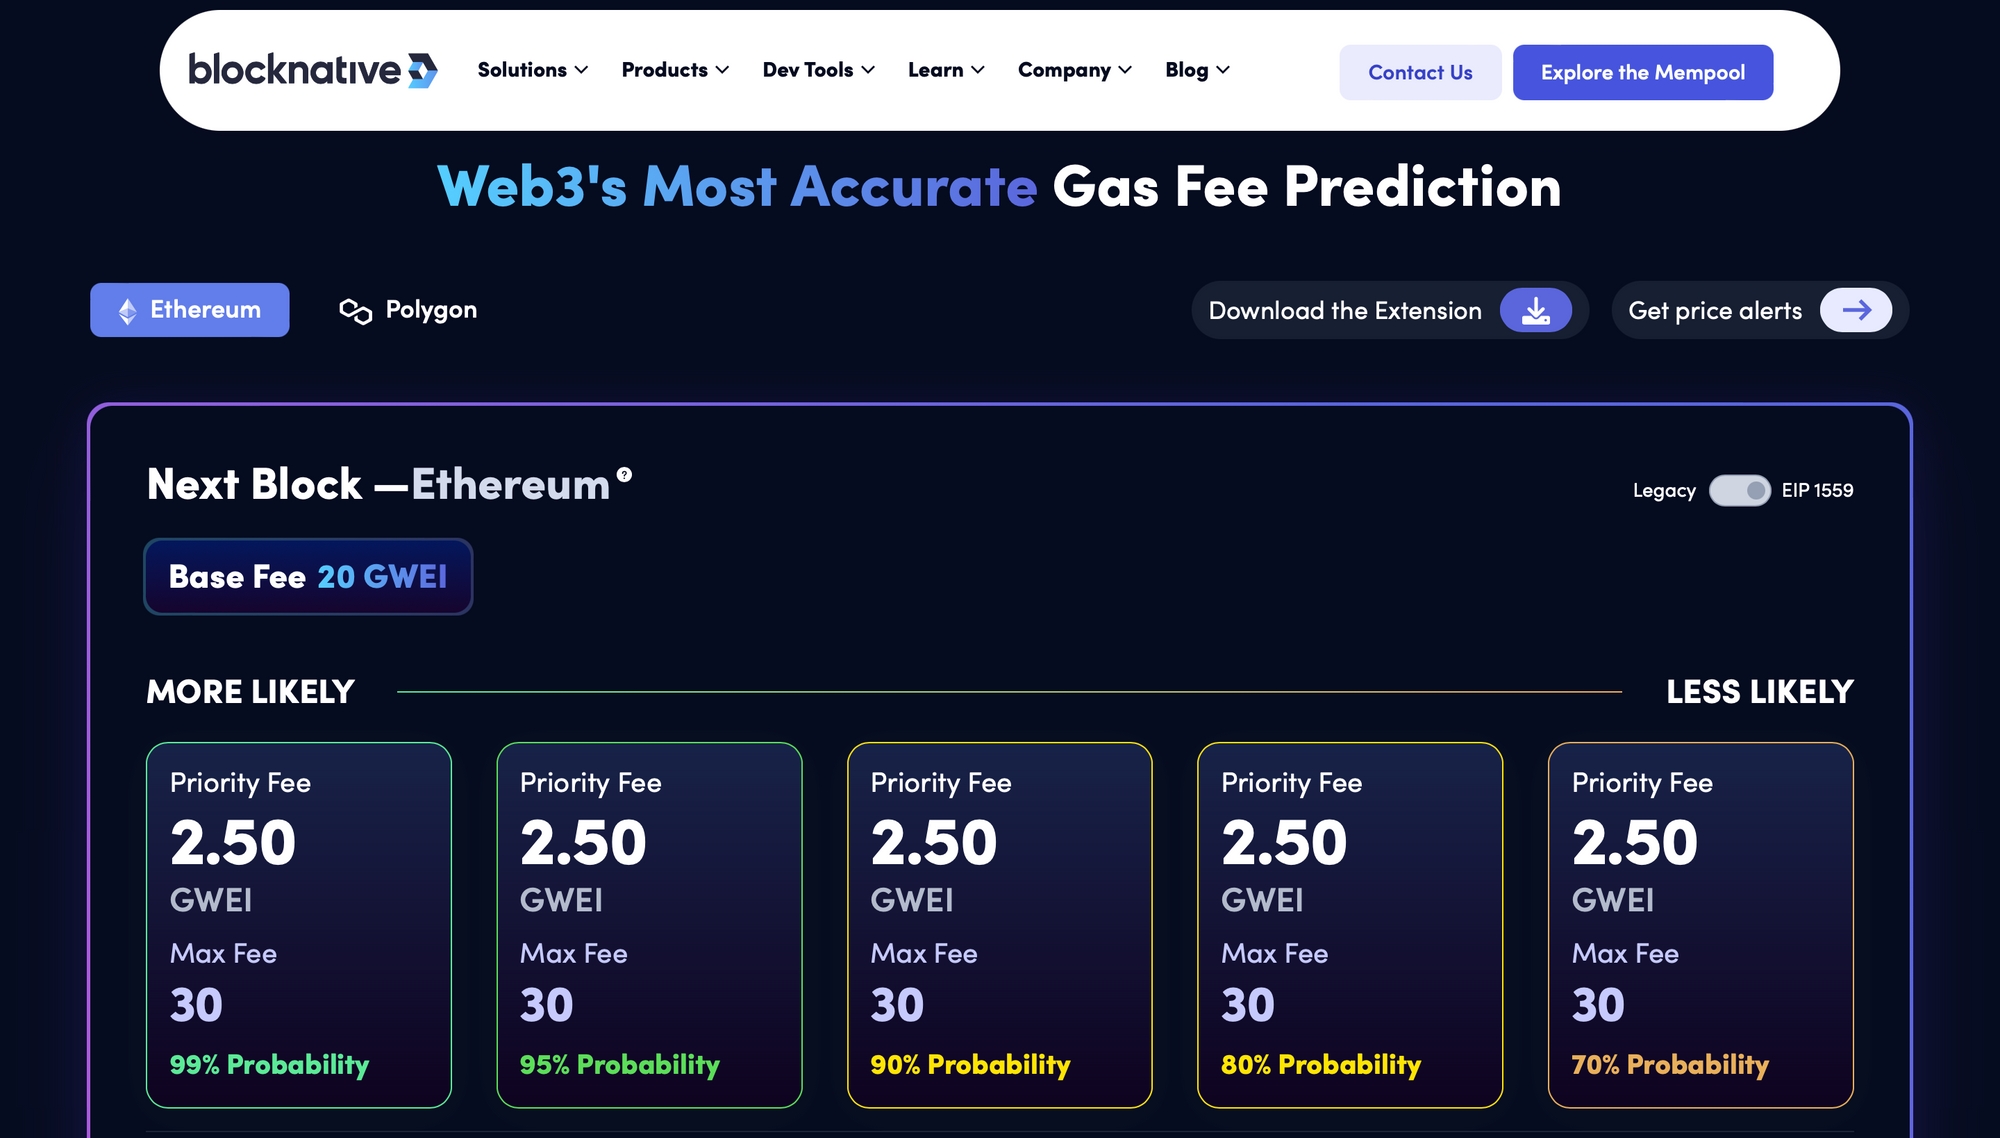Click the Contact Us button

pos(1420,72)
